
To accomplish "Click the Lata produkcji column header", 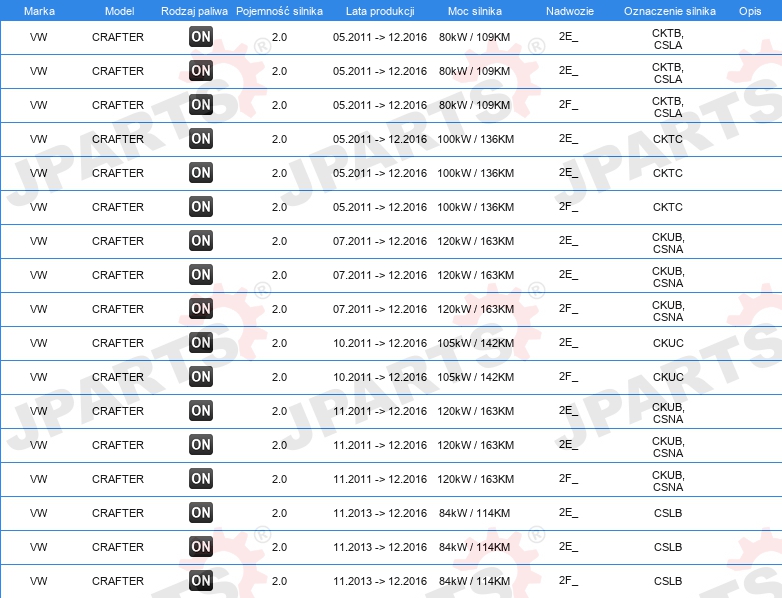I will point(380,11).
